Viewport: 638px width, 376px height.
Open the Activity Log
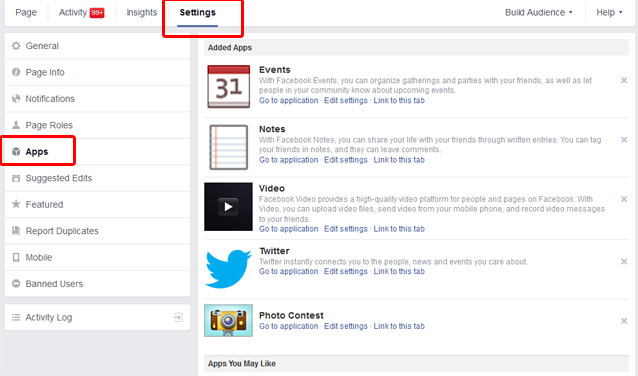[97, 317]
